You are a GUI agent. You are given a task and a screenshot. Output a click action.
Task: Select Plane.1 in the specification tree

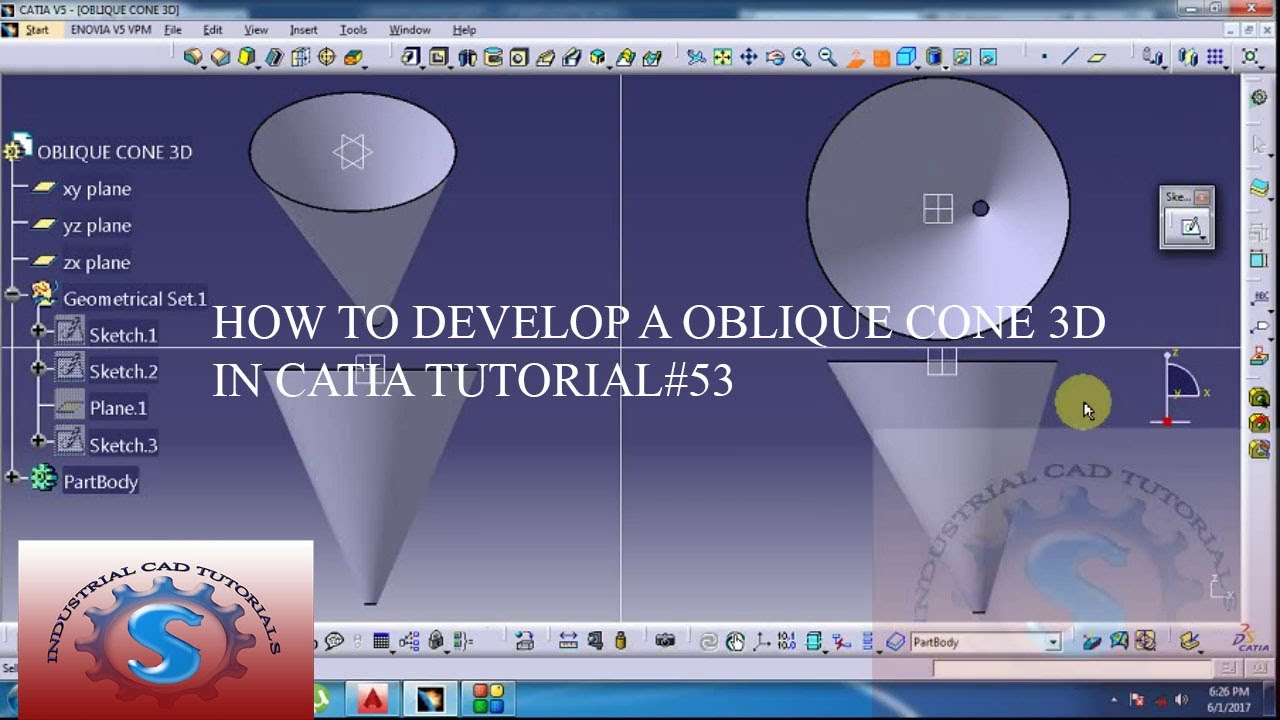pos(118,408)
